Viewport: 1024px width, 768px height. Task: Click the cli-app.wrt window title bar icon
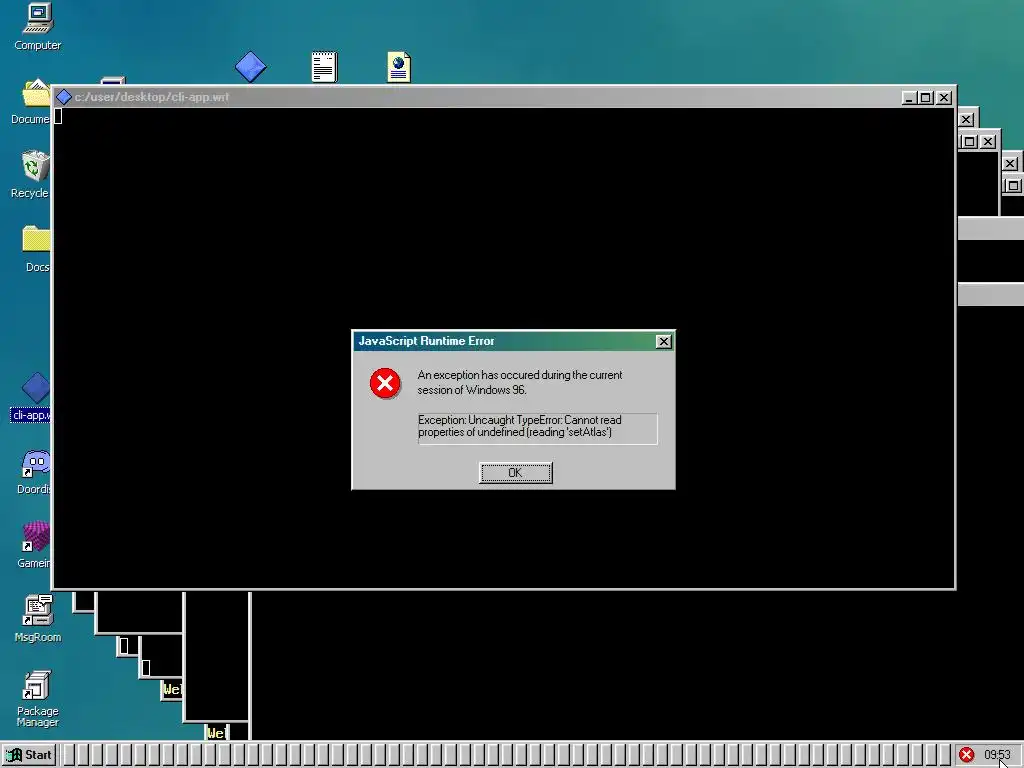[x=63, y=97]
